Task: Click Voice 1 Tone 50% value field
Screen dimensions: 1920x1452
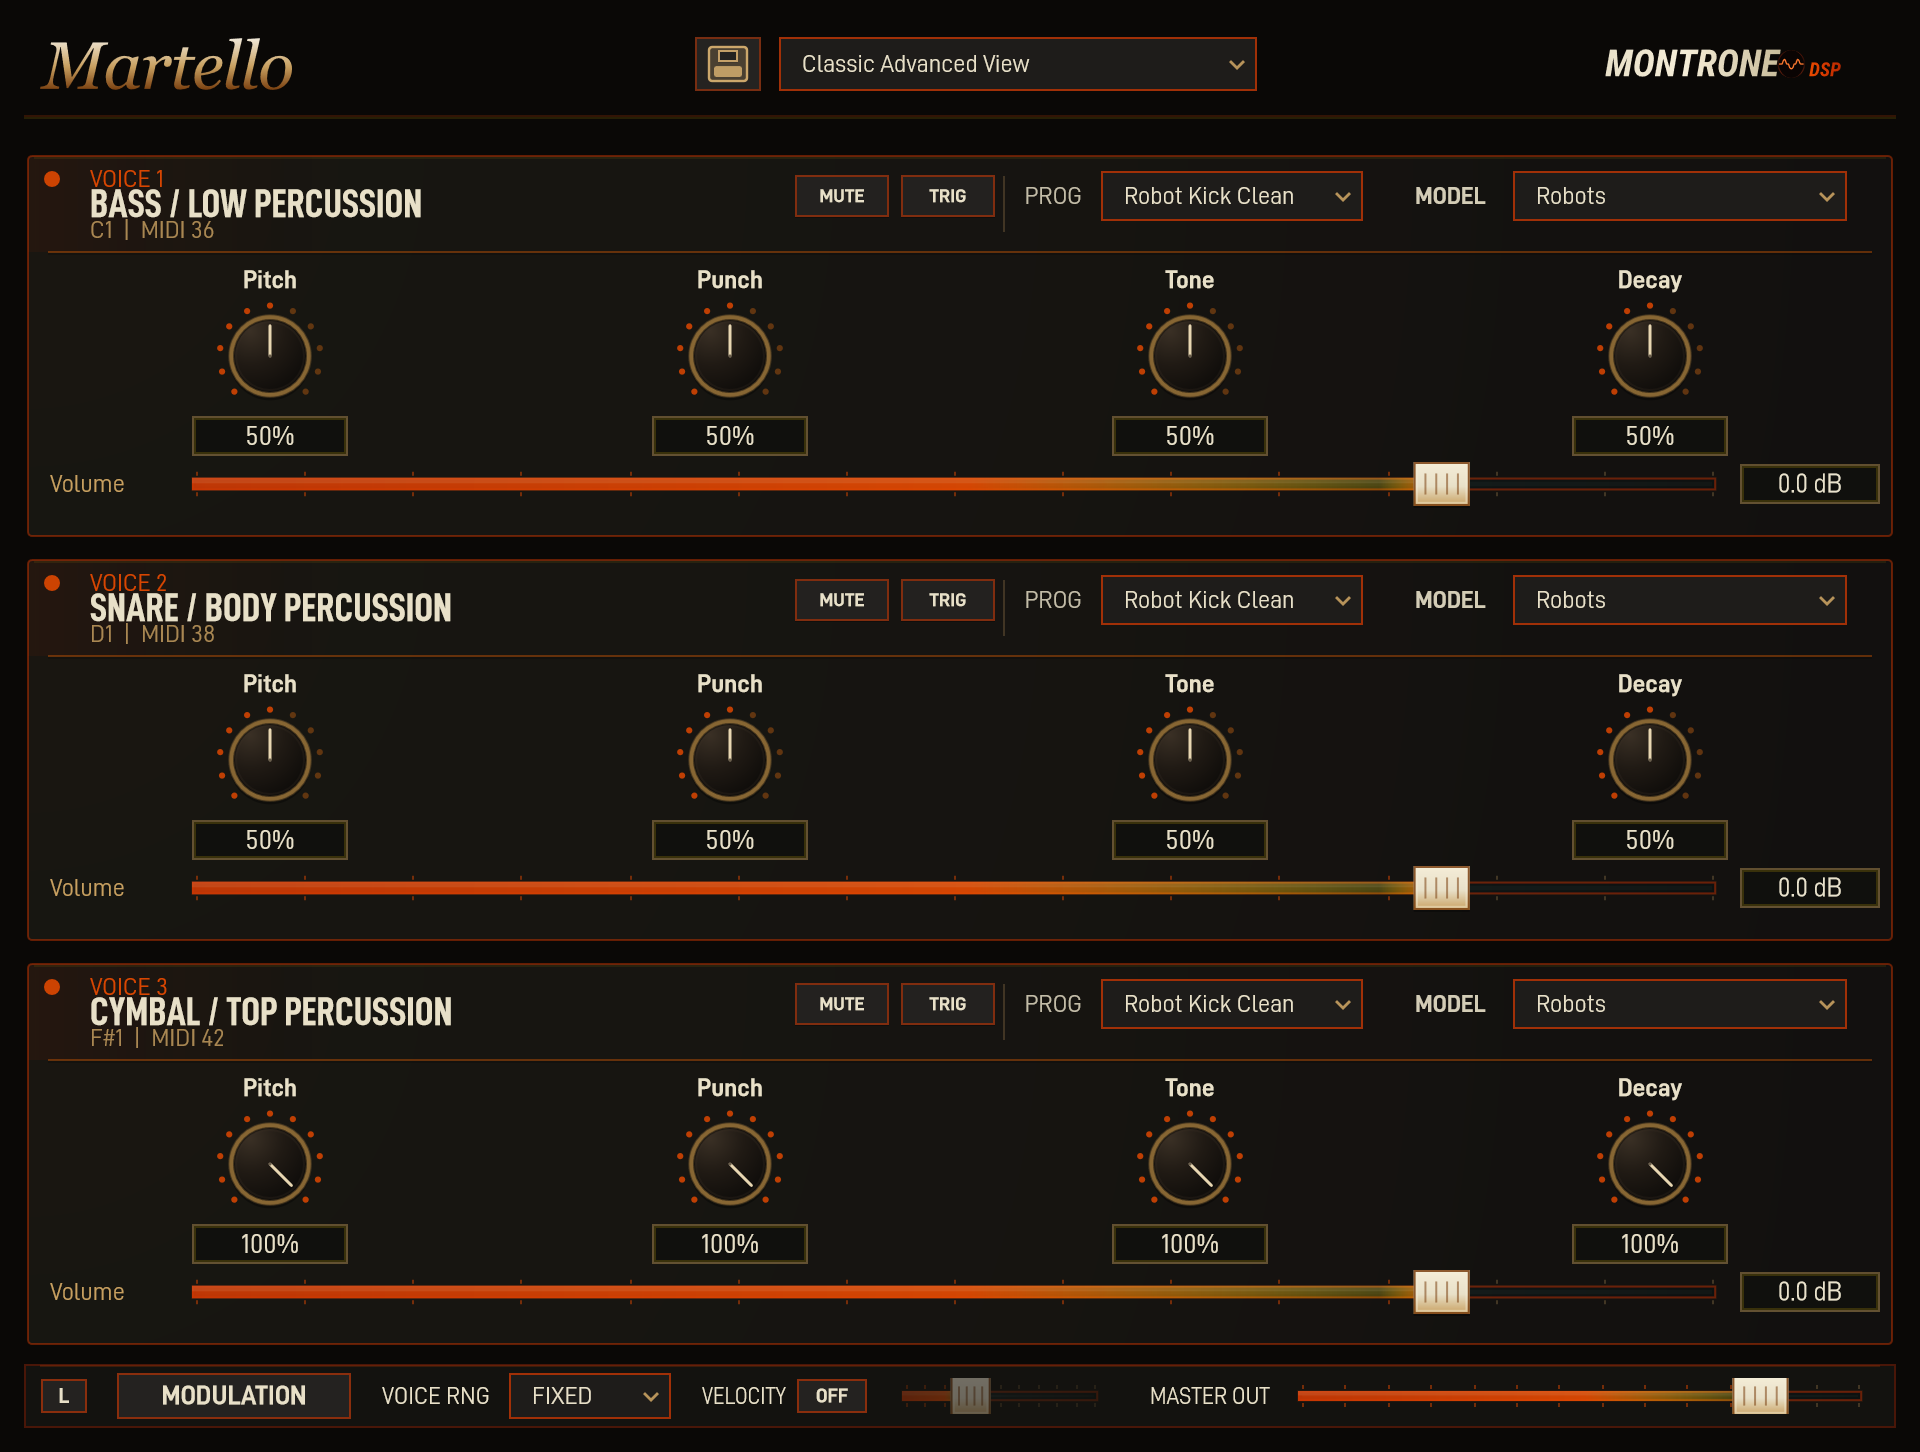Action: (x=1190, y=436)
